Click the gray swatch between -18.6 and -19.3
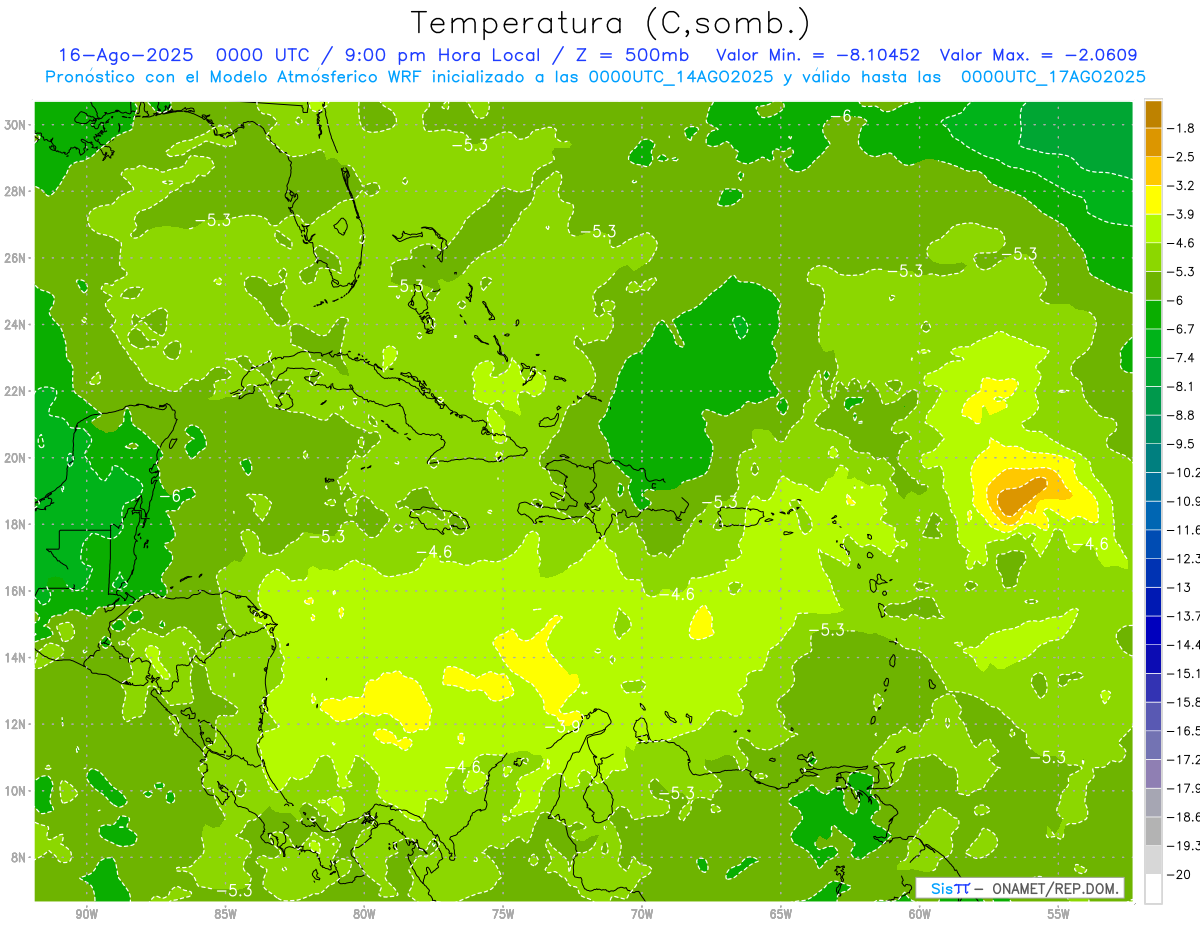Viewport: 1200px width, 927px height. [1153, 831]
